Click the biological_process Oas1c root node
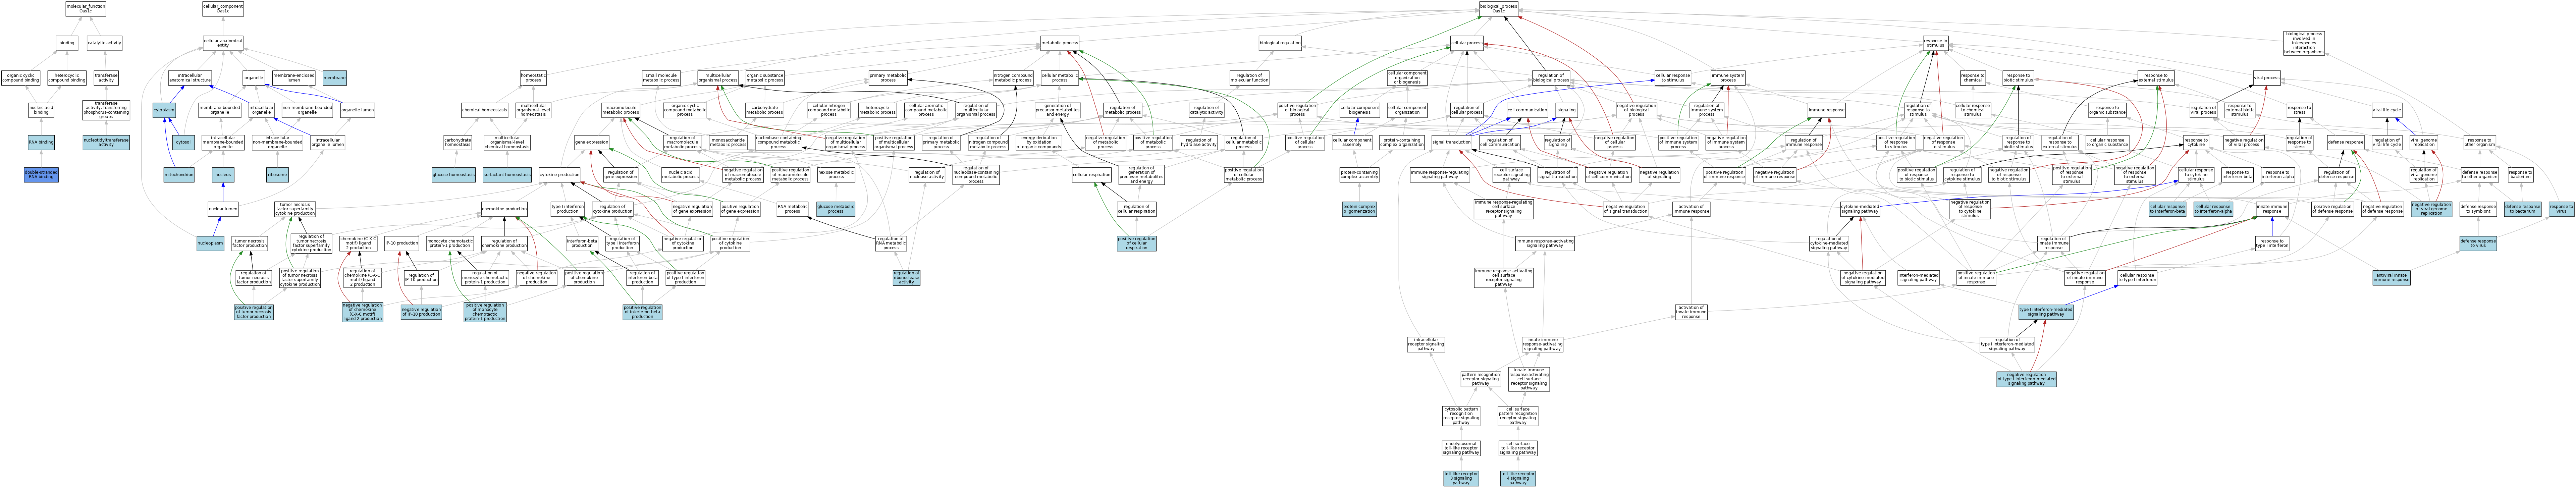 tap(1498, 9)
